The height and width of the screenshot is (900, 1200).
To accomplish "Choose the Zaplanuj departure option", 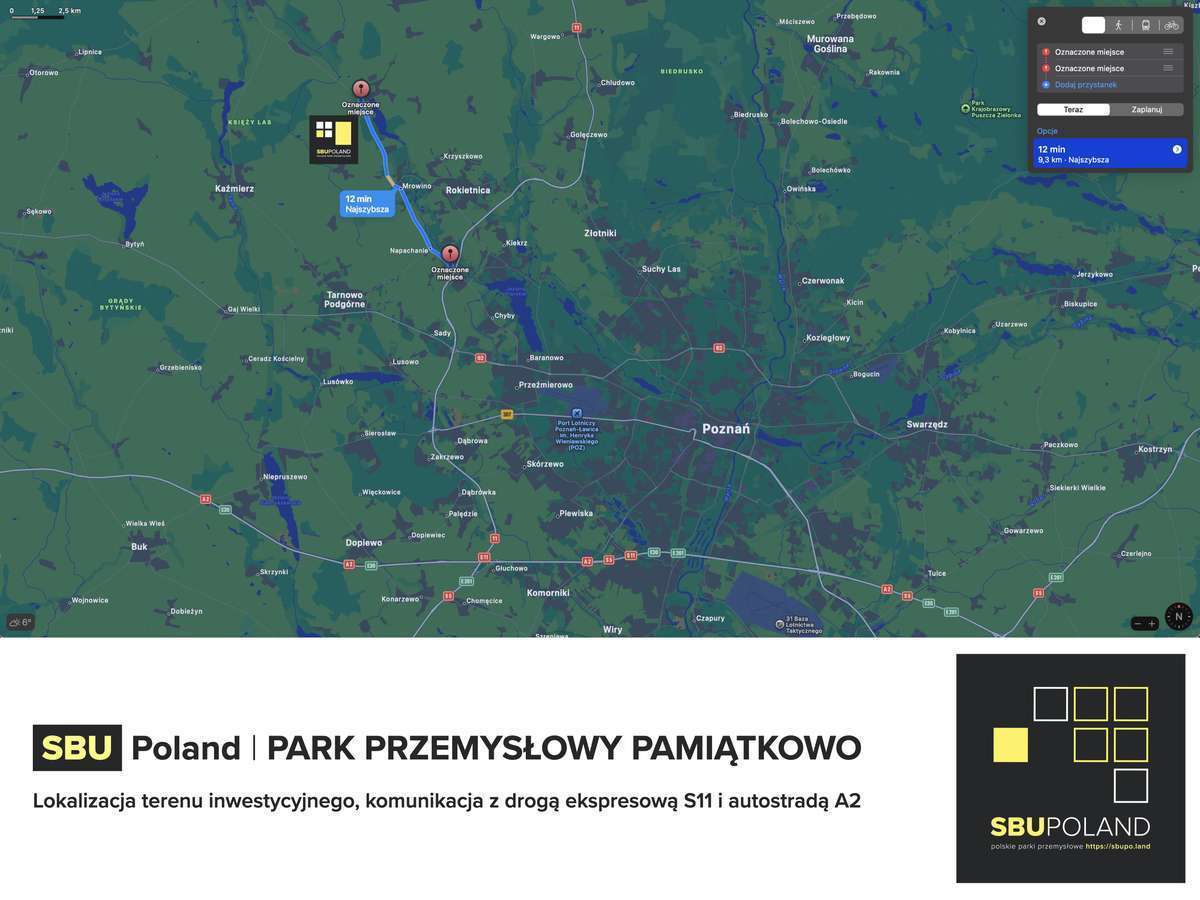I will click(x=1146, y=110).
